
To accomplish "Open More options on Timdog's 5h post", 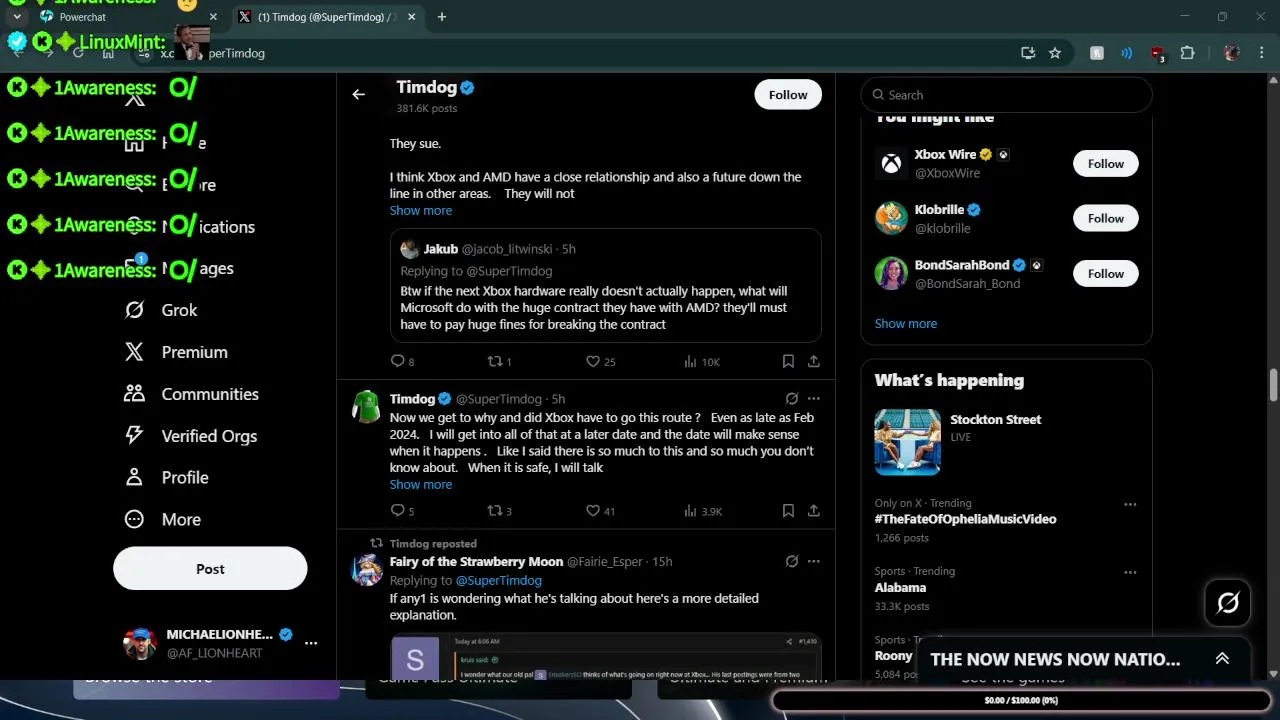I will point(814,398).
